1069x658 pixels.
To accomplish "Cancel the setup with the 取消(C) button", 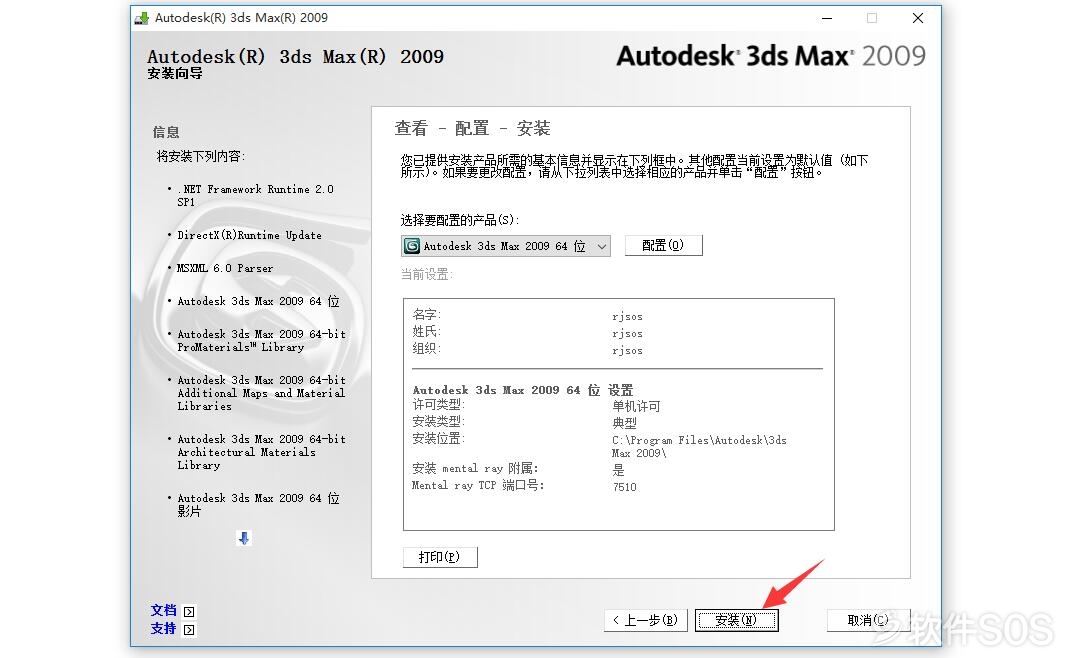I will pos(868,620).
